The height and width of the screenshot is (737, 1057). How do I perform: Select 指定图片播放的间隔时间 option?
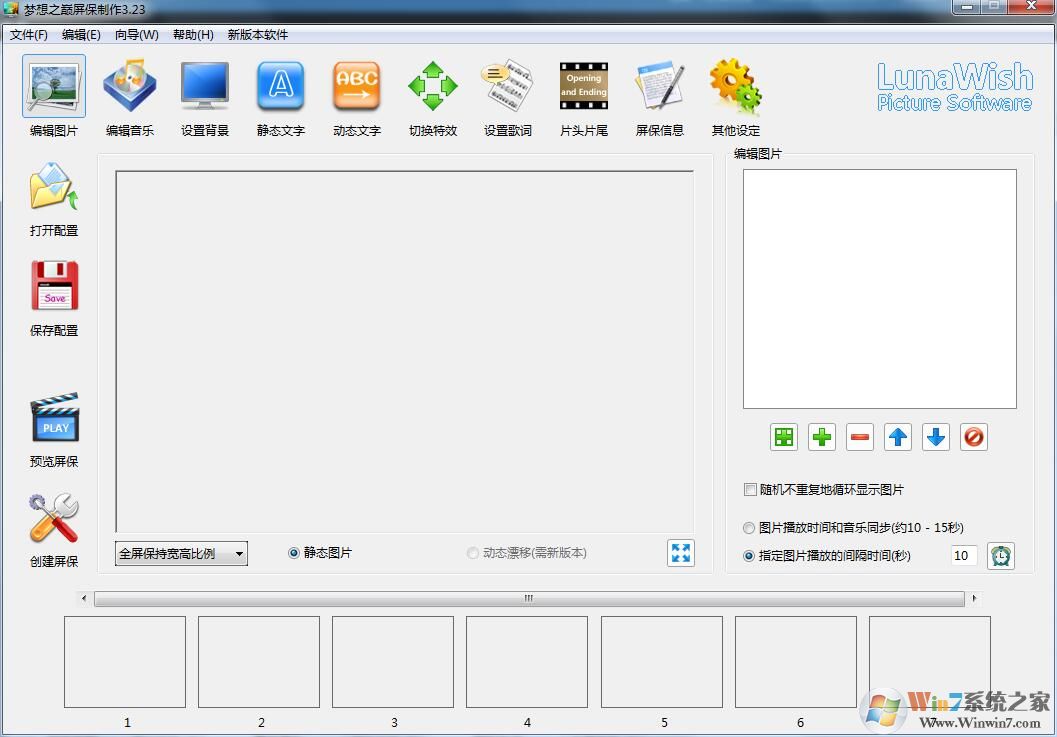(x=749, y=555)
